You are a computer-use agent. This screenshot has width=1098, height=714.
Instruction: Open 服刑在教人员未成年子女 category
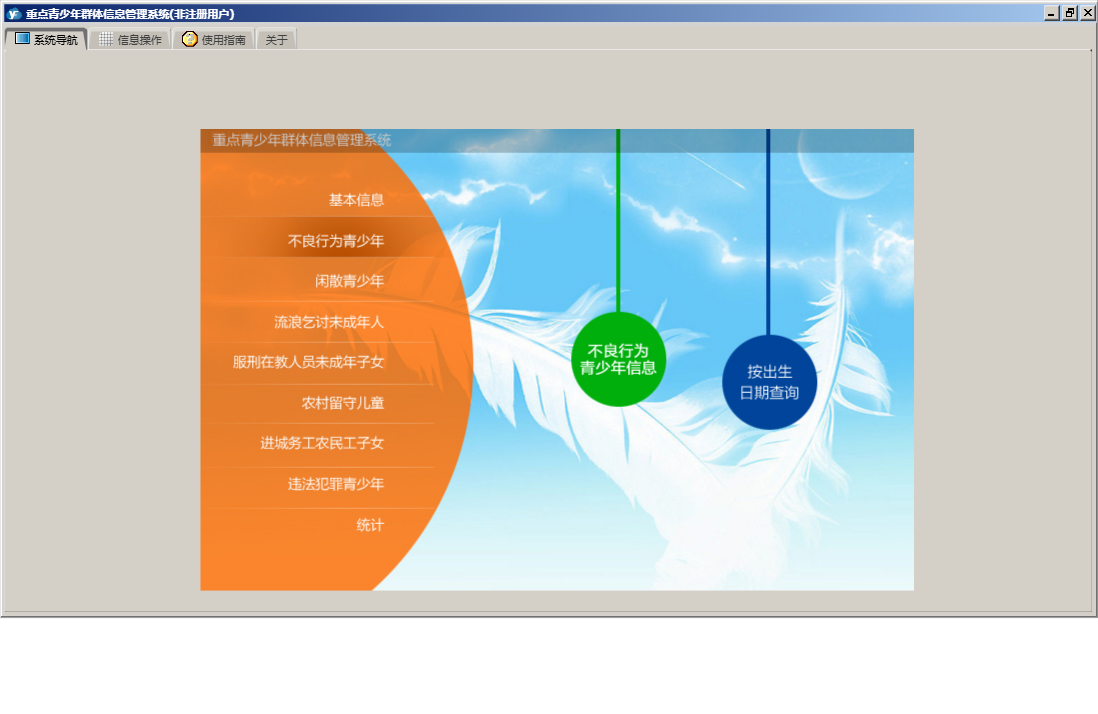point(308,362)
